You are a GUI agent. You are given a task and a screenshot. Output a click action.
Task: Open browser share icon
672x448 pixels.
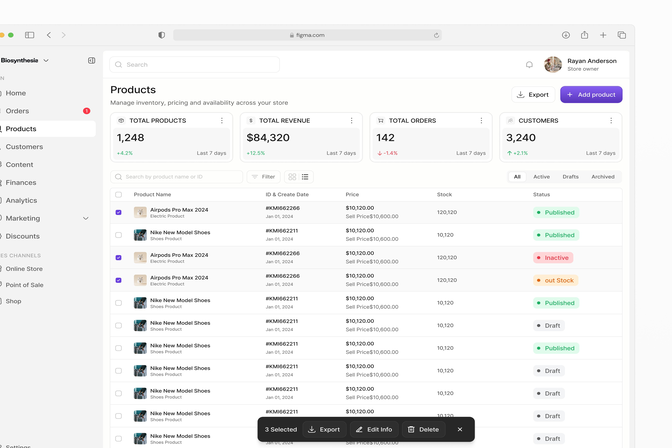(x=585, y=35)
